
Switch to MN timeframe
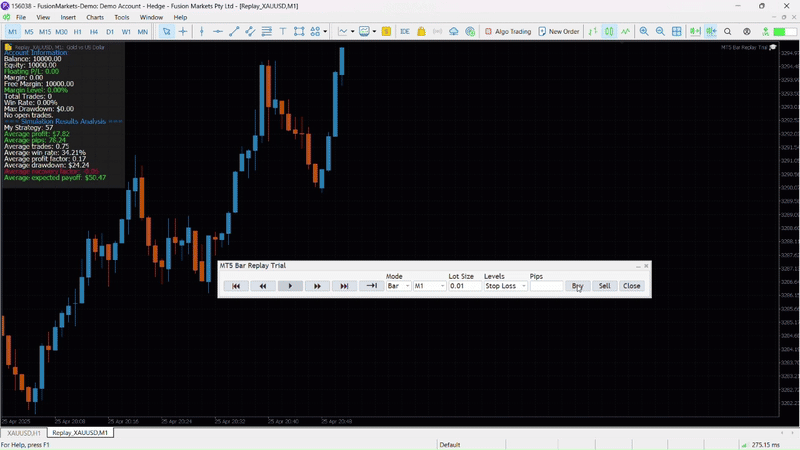click(x=143, y=32)
